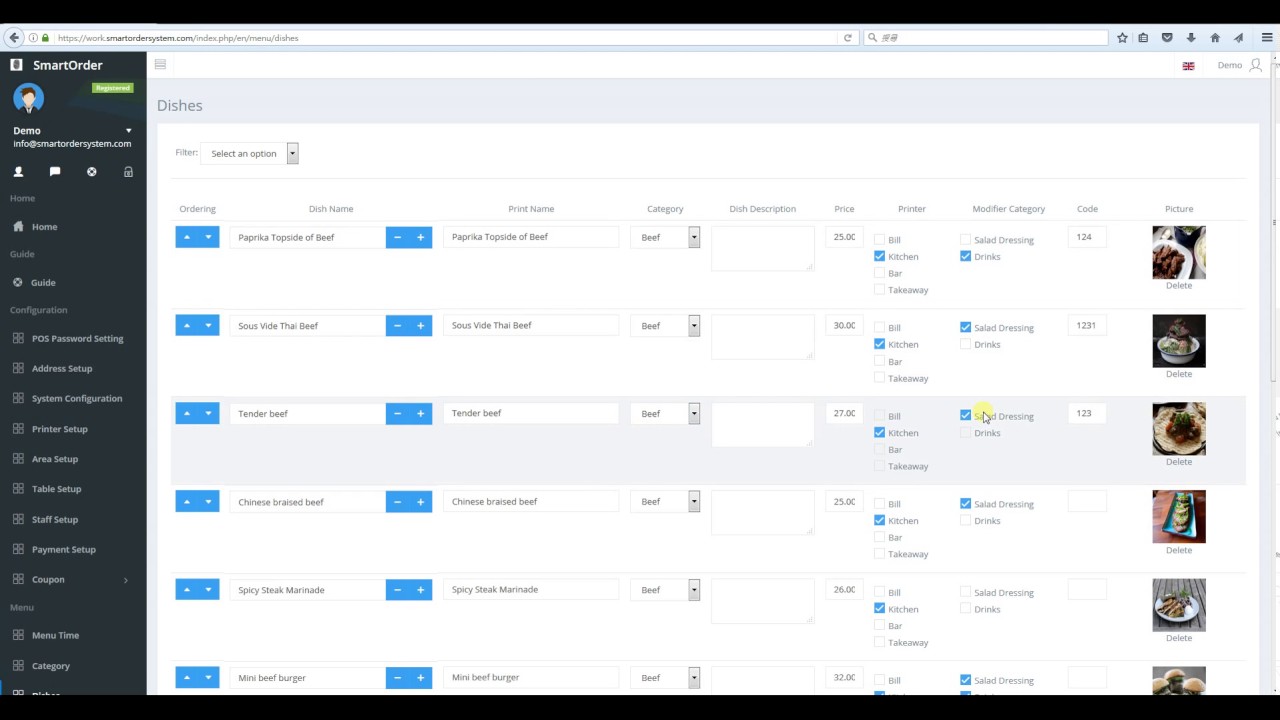The width and height of the screenshot is (1280, 720).
Task: Click the Dish Name field for Tender beef
Action: [x=307, y=413]
